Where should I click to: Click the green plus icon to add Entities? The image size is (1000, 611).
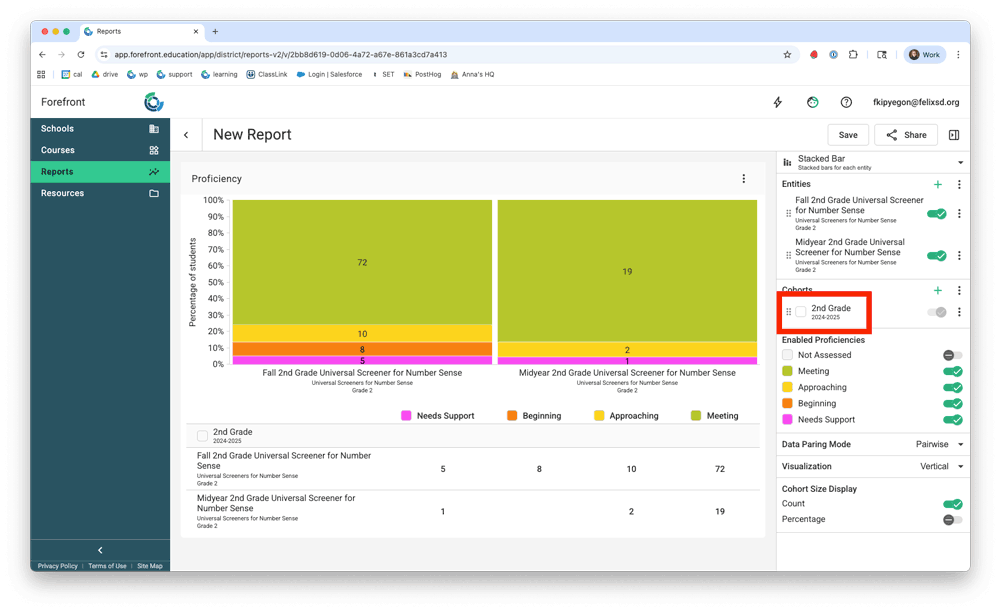tap(937, 184)
